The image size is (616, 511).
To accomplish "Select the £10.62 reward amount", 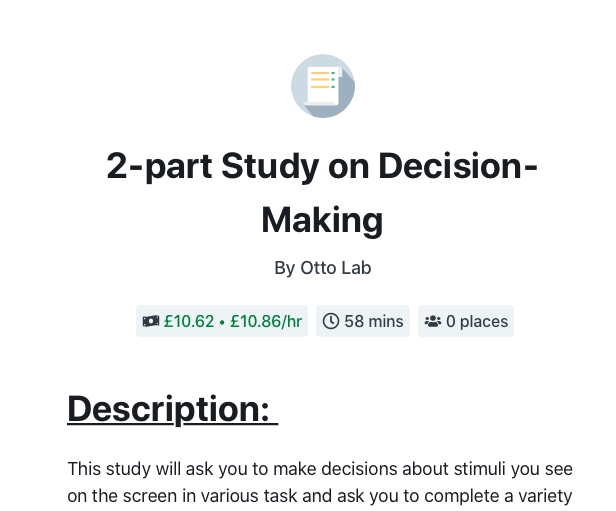I will (x=189, y=321).
